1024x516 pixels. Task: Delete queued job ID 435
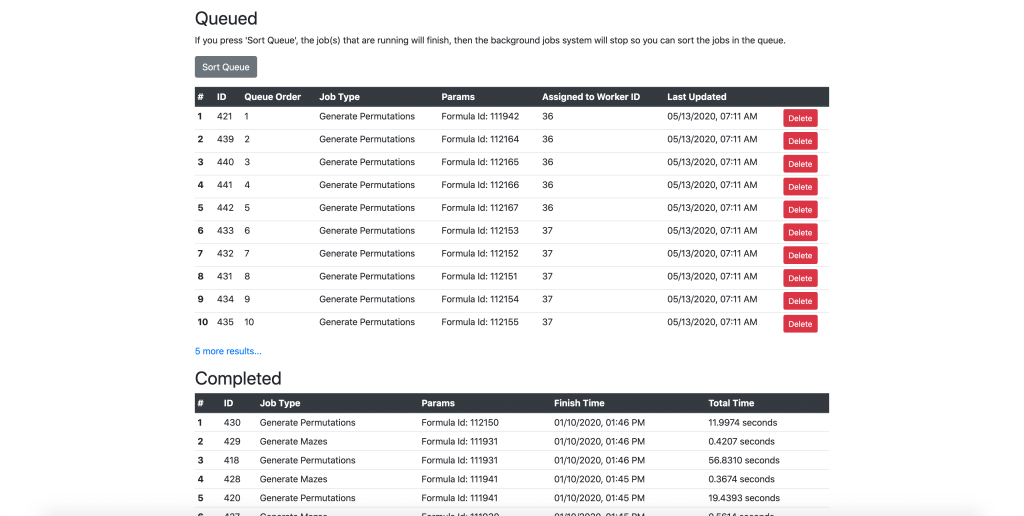800,324
